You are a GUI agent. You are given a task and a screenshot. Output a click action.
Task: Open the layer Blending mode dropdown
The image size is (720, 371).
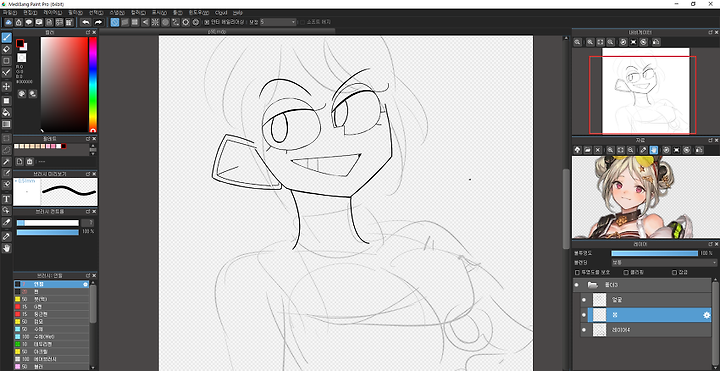pos(664,263)
